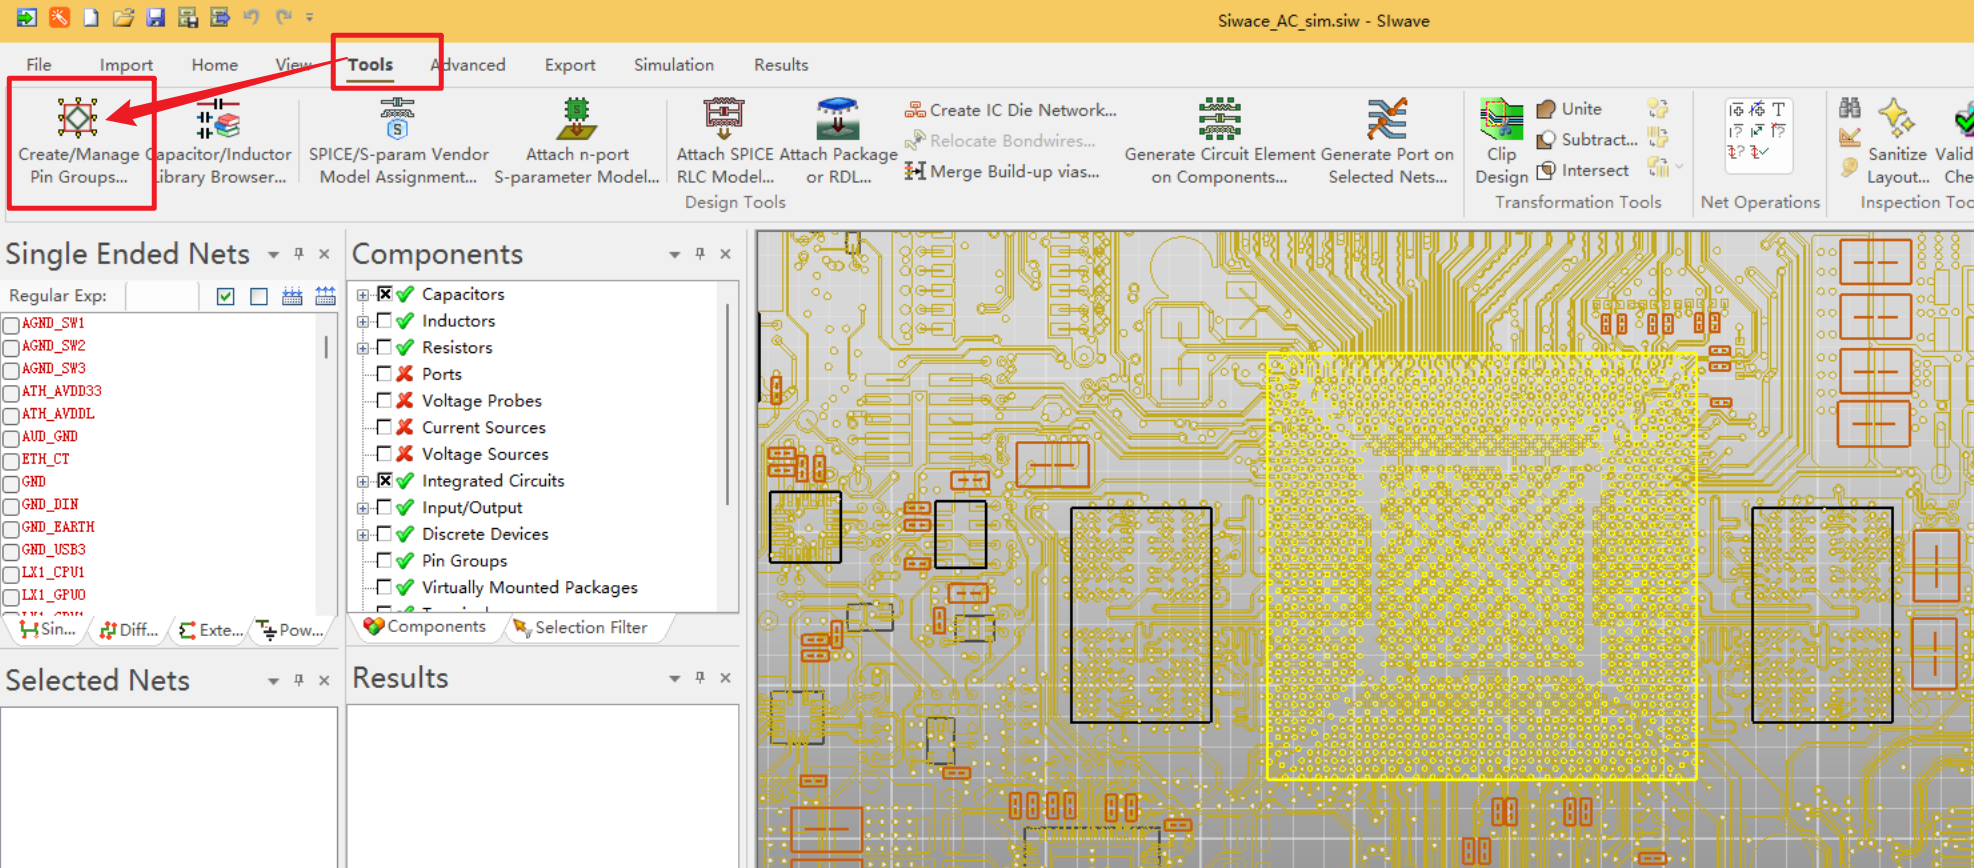Click the Regular Exp input field
The height and width of the screenshot is (868, 1974).
click(x=162, y=296)
